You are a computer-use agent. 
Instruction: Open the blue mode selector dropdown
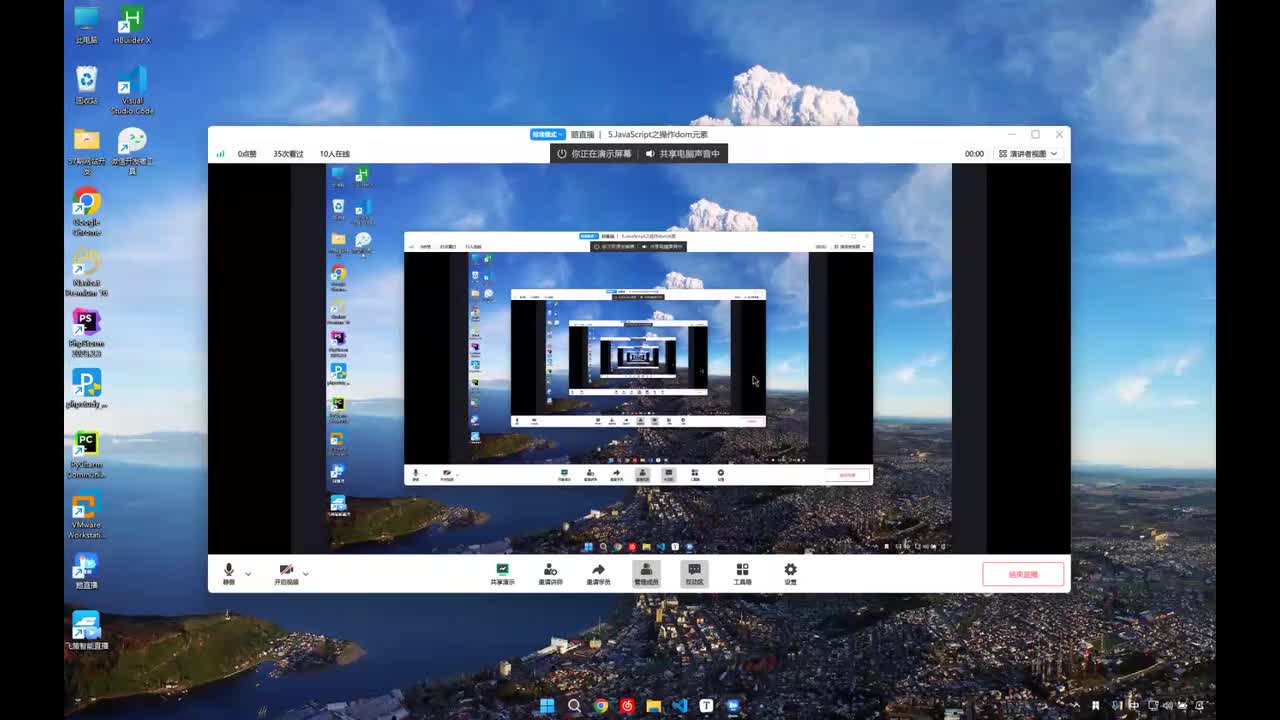point(548,134)
